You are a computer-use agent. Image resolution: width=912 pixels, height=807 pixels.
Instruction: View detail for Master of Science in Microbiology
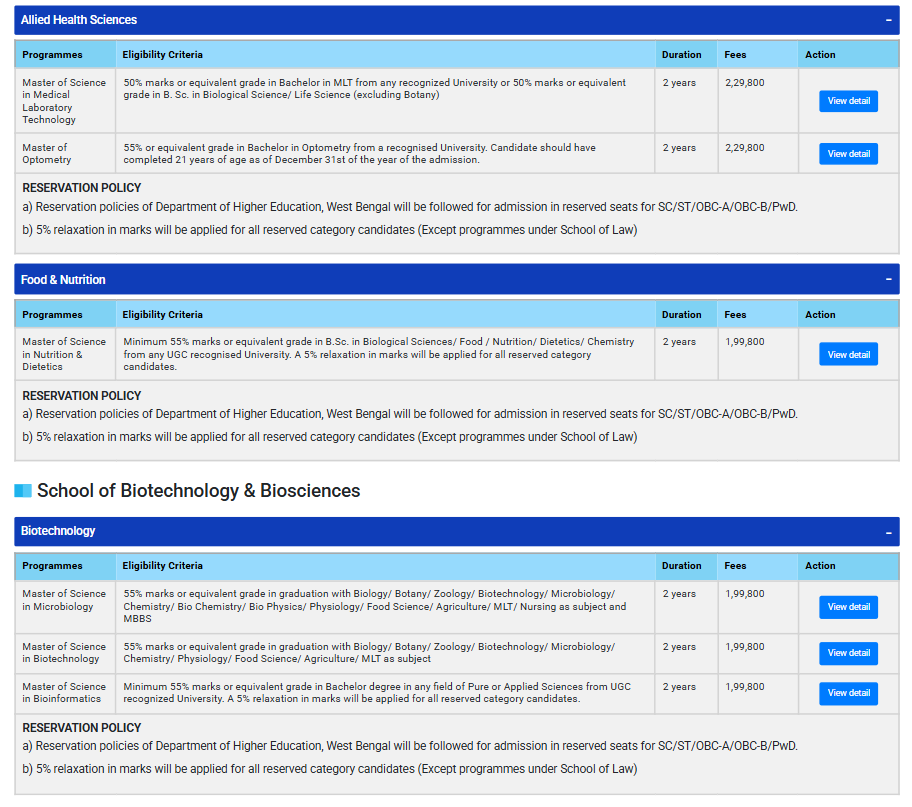(847, 607)
